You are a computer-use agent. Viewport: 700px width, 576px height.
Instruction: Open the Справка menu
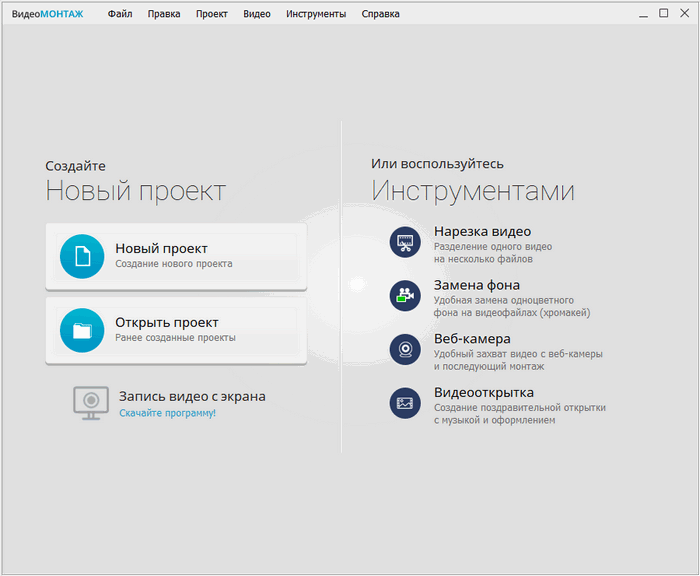point(380,14)
